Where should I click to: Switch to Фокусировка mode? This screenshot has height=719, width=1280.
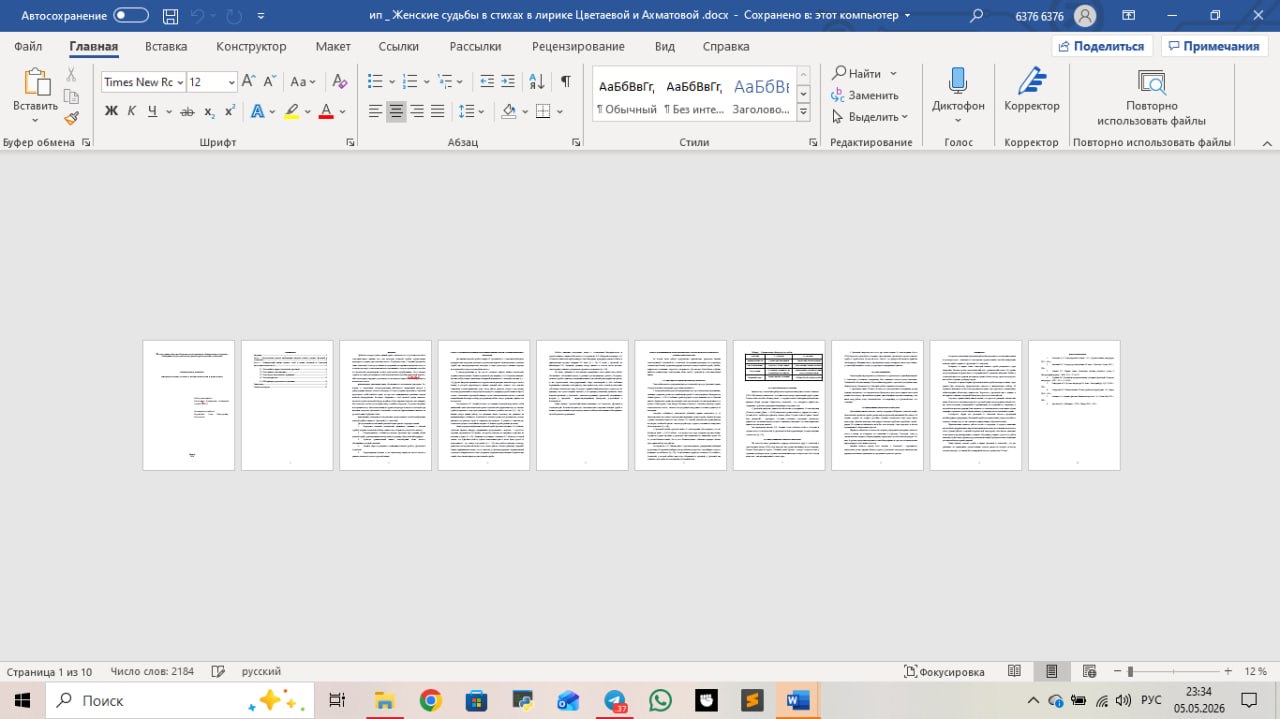[x=944, y=671]
